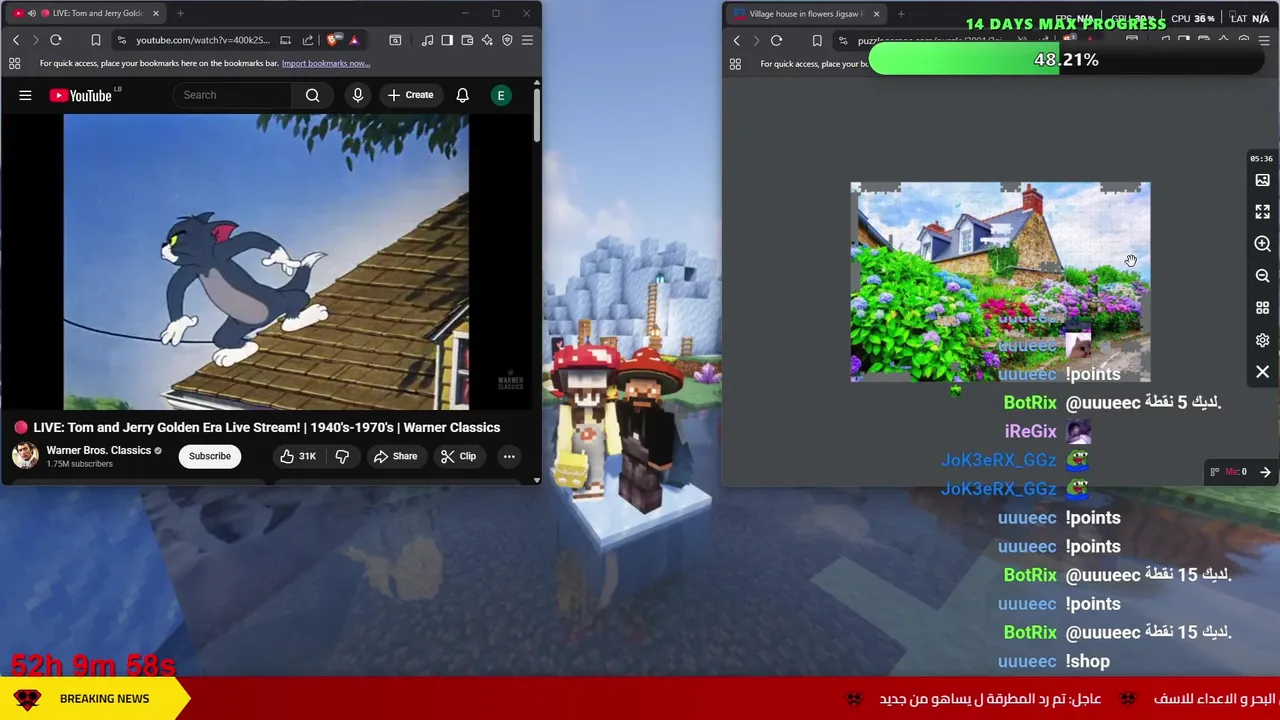Reload the puzzle browser page

pyautogui.click(x=776, y=41)
